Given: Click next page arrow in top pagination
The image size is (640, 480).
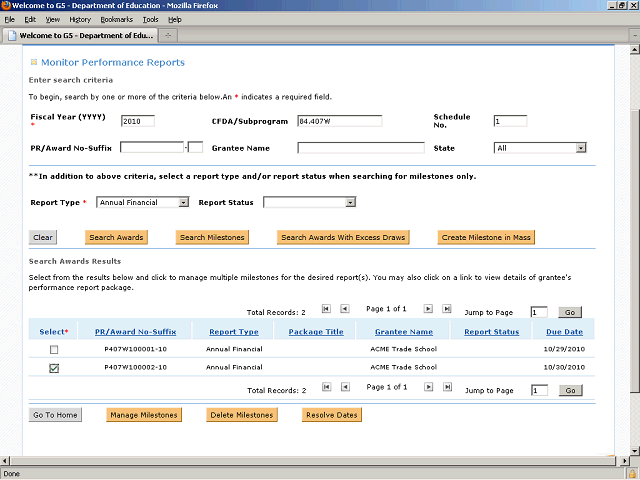Looking at the screenshot, I should pos(429,310).
